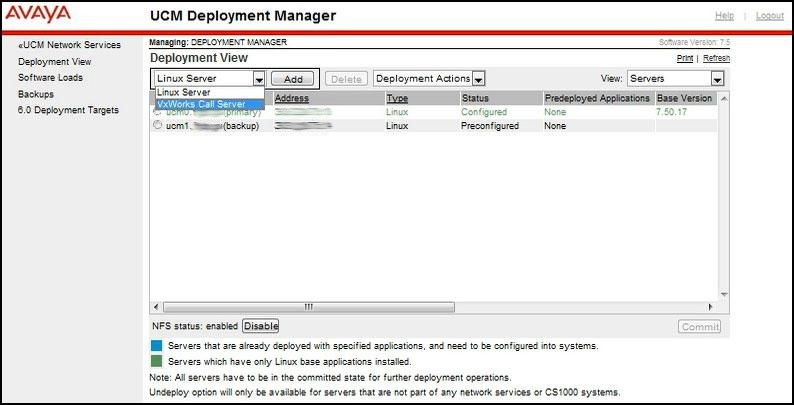Choose Linux Server option in list
The image size is (794, 405).
[x=210, y=93]
